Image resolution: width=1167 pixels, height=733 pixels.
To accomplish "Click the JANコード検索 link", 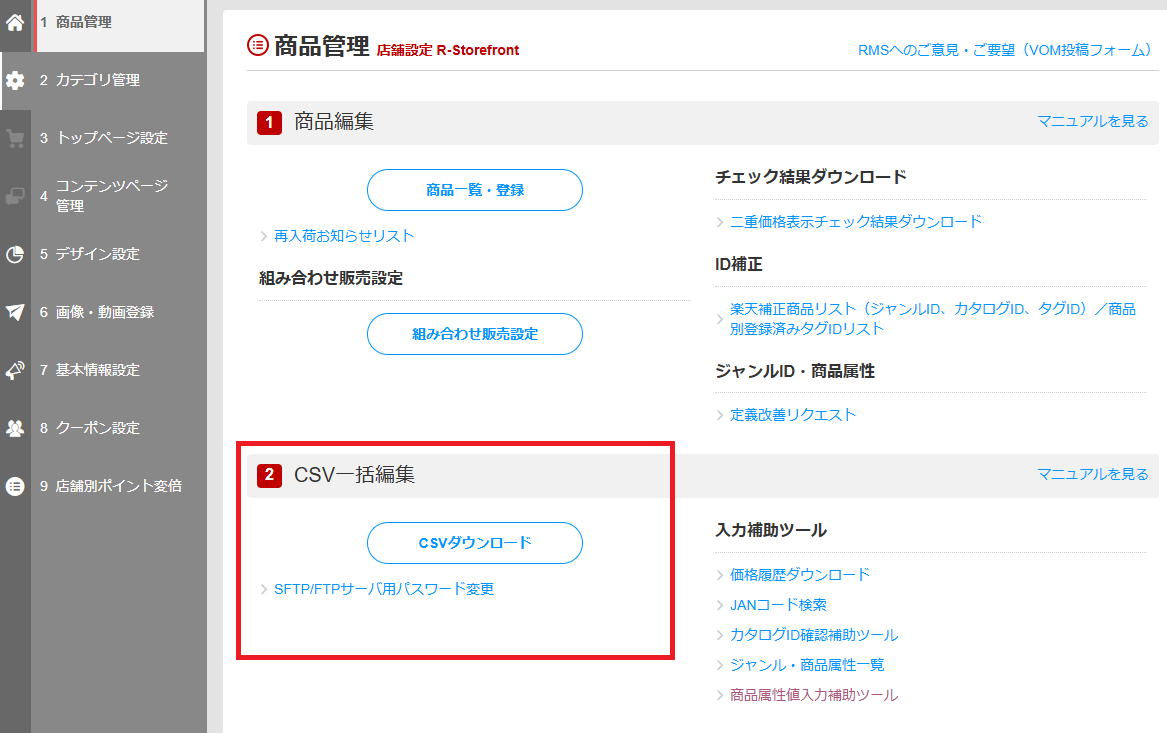I will [775, 604].
